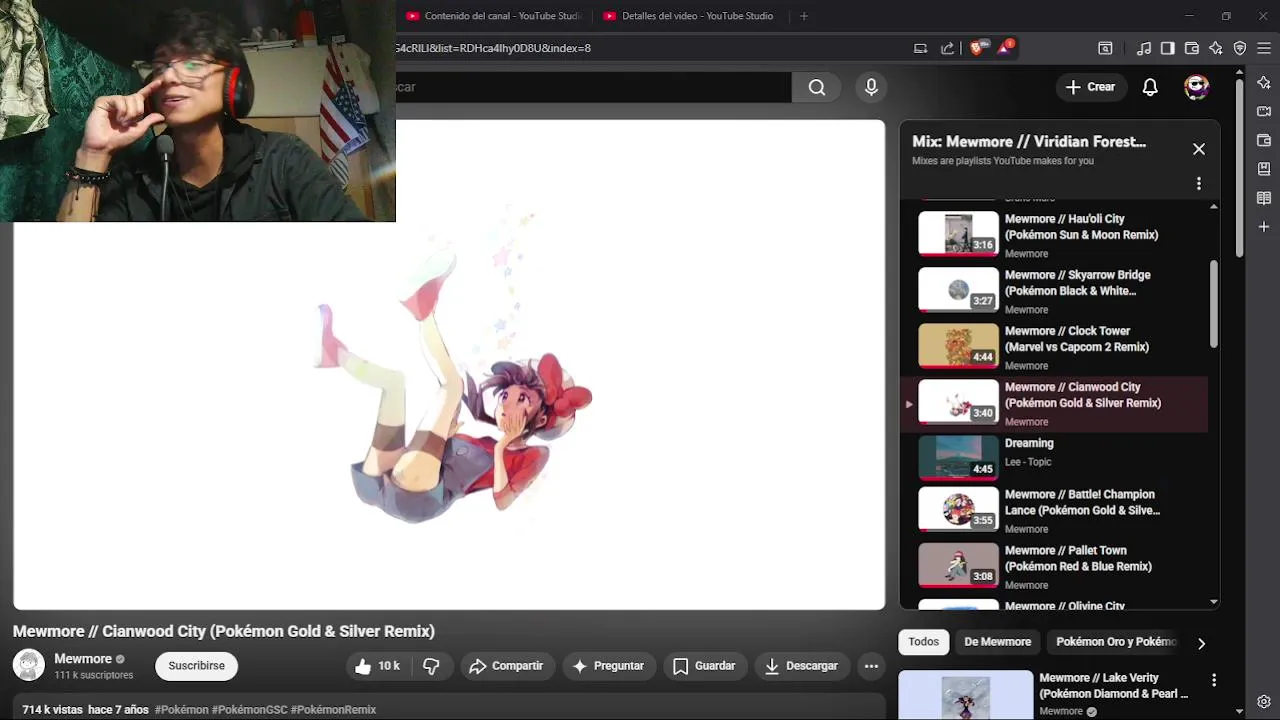This screenshot has height=720, width=1280.
Task: Open Leo AI in the sidebar
Action: point(1264,83)
